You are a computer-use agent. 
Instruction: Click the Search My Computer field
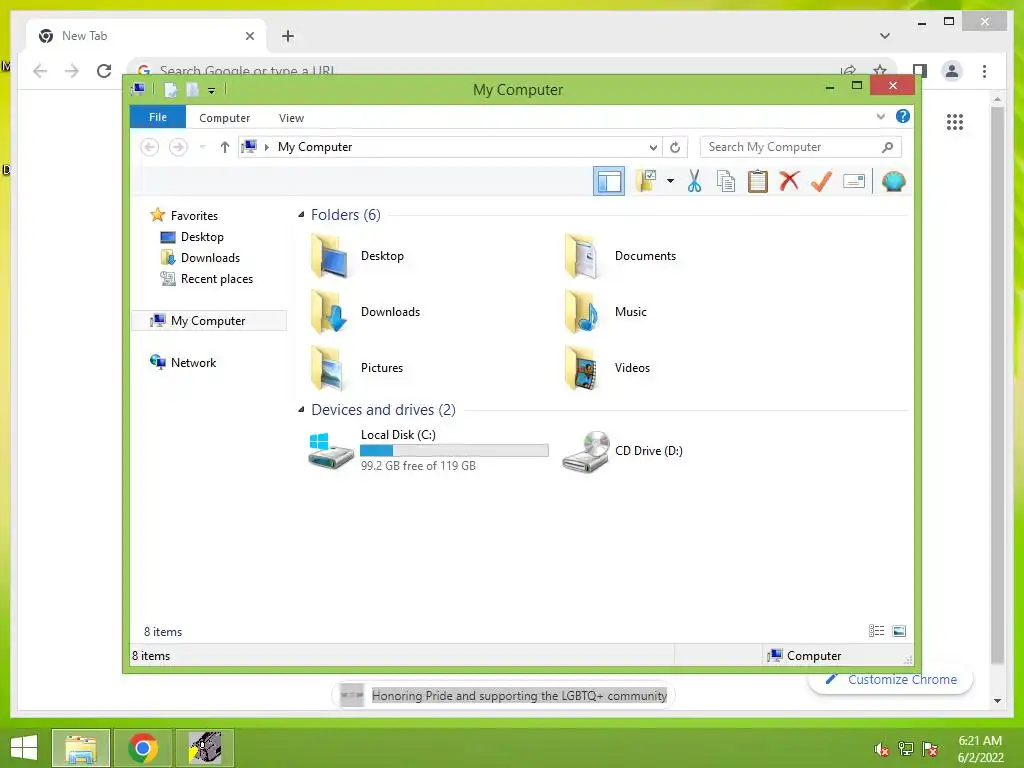pyautogui.click(x=801, y=147)
